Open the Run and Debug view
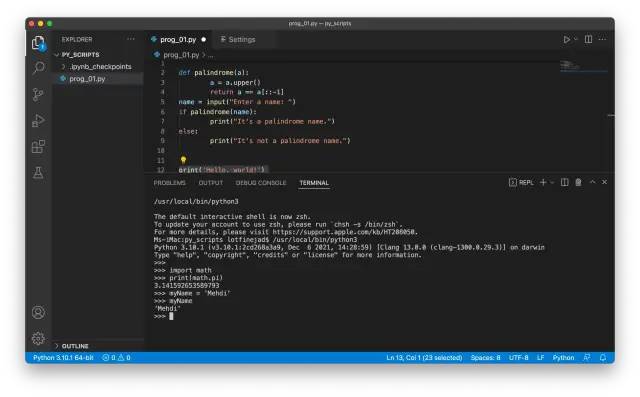Image resolution: width=640 pixels, height=397 pixels. point(38,120)
